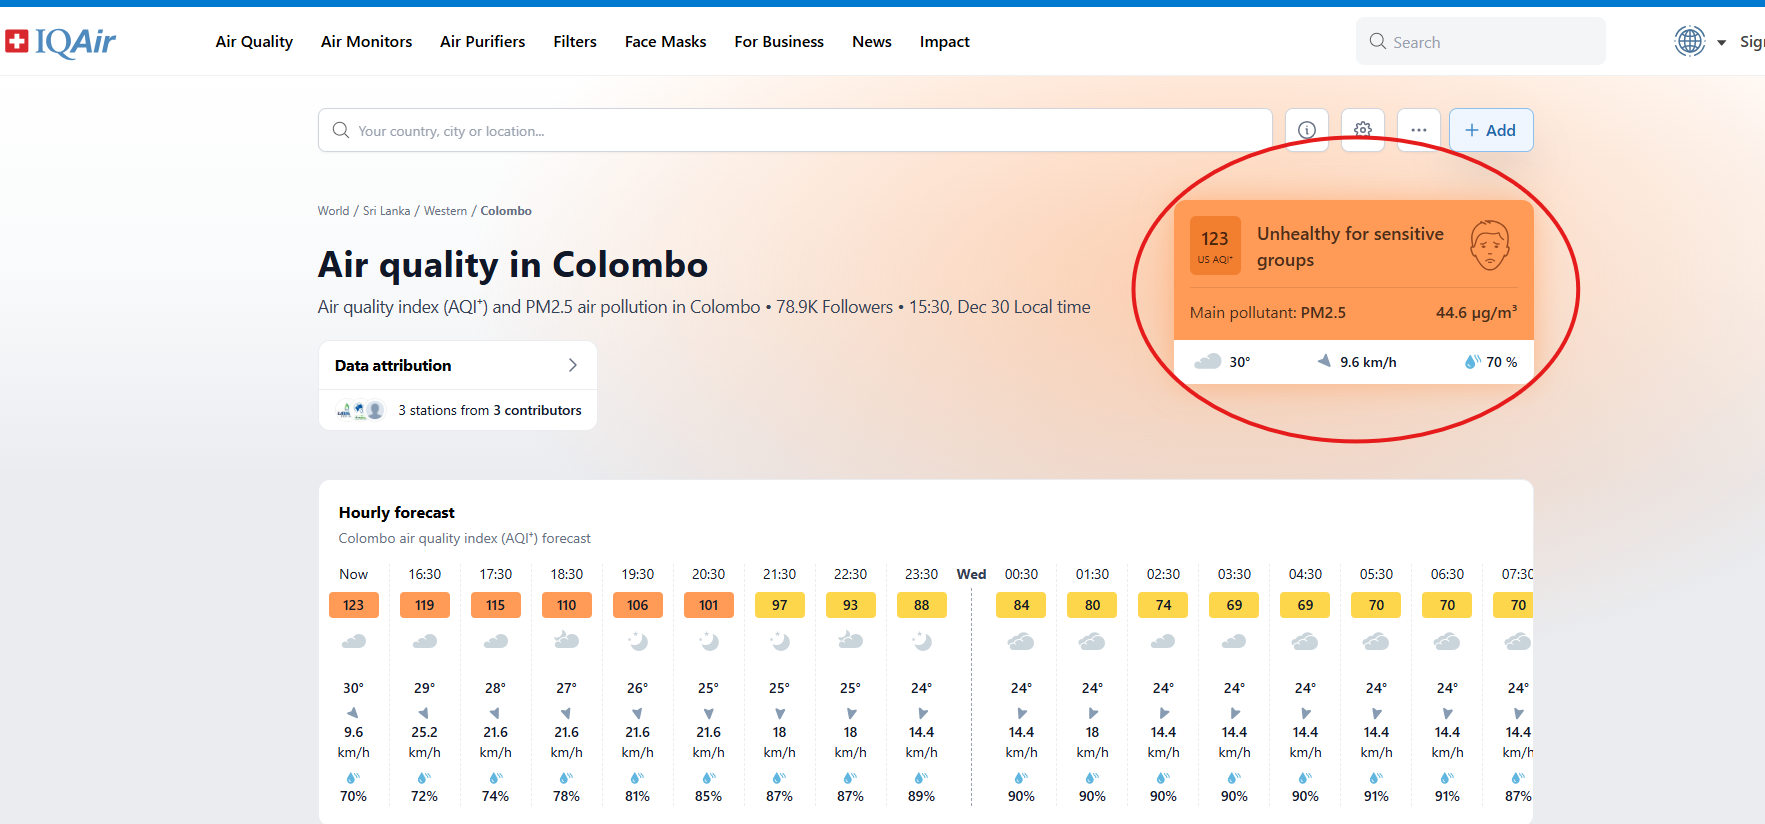Click the wind direction arrow beside 9.6 km/h
Viewport: 1765px width, 824px height.
tap(1324, 361)
